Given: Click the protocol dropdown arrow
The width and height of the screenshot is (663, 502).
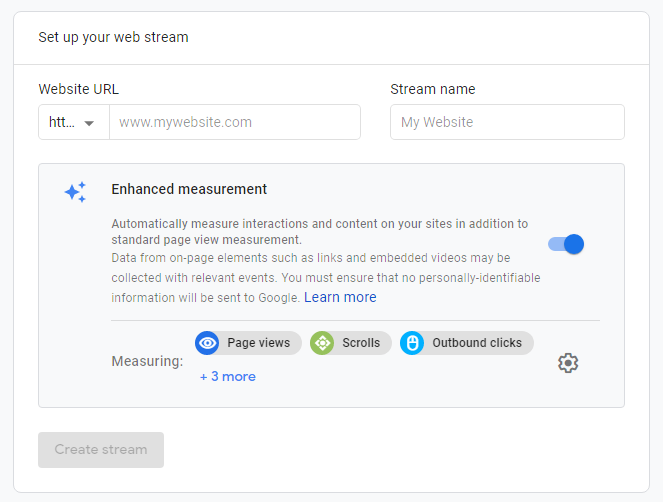Looking at the screenshot, I should 90,123.
